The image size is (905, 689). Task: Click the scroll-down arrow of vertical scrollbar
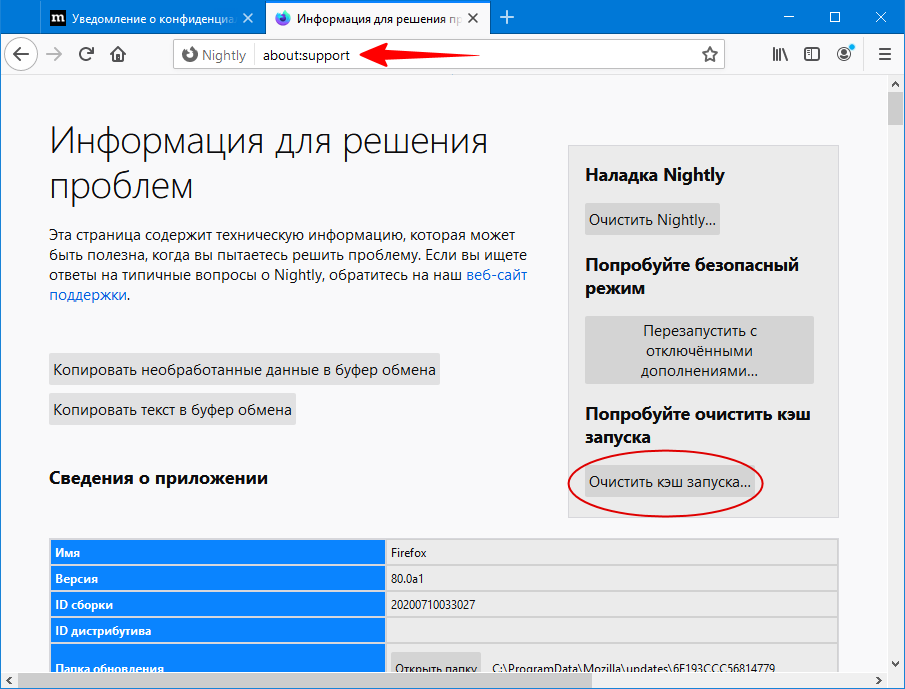click(895, 663)
